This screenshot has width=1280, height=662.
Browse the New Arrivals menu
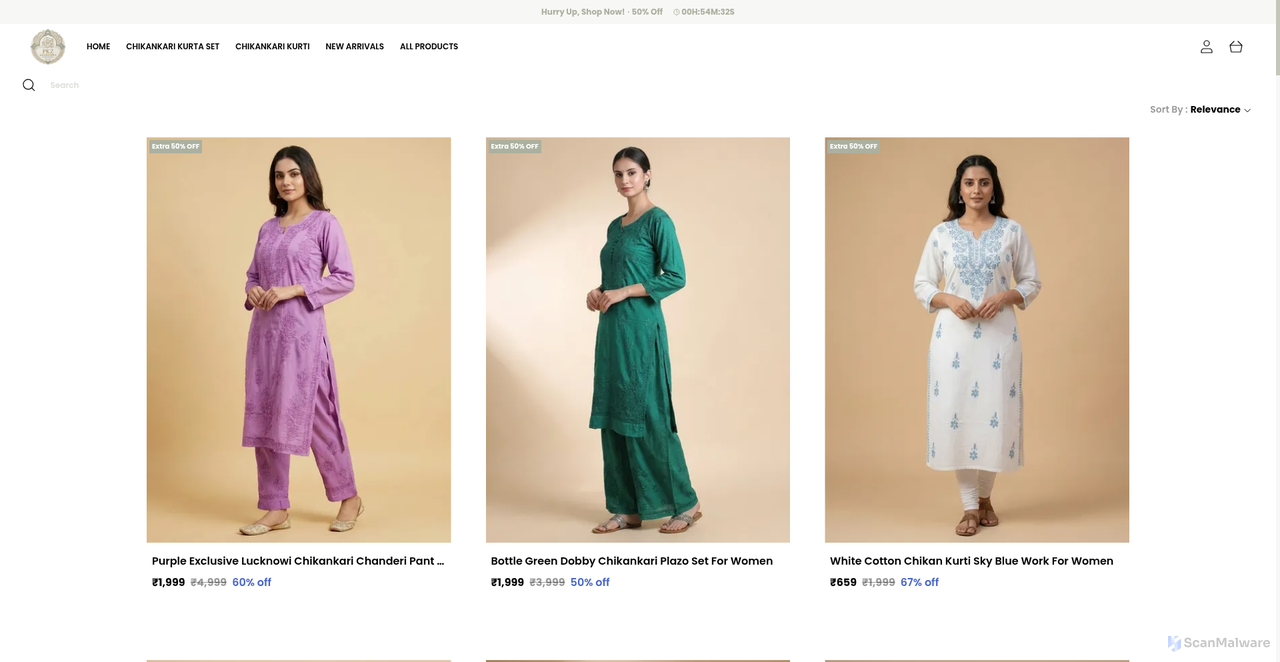[354, 47]
